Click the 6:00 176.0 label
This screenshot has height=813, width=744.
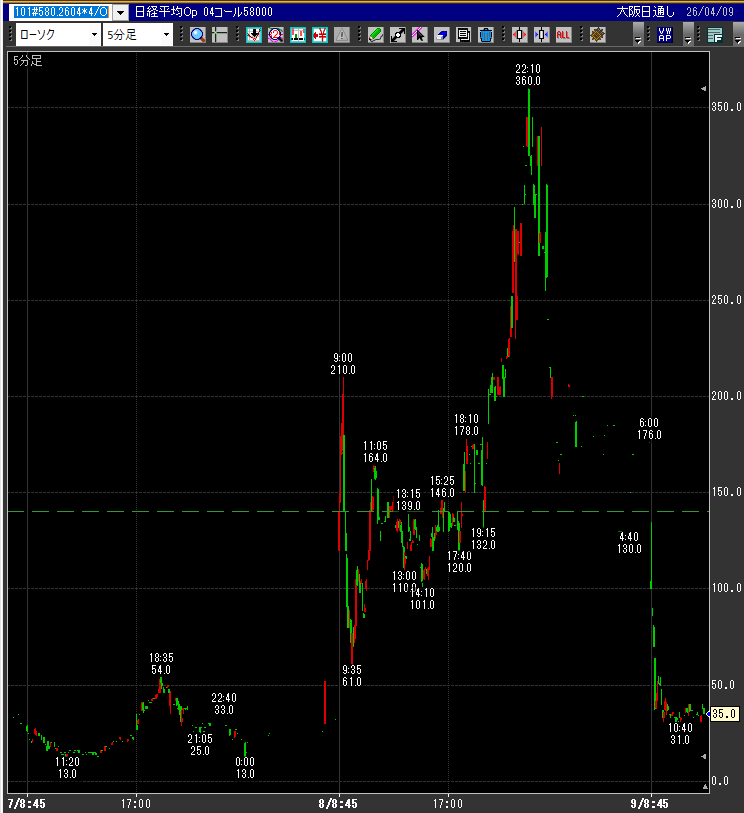[x=649, y=429]
